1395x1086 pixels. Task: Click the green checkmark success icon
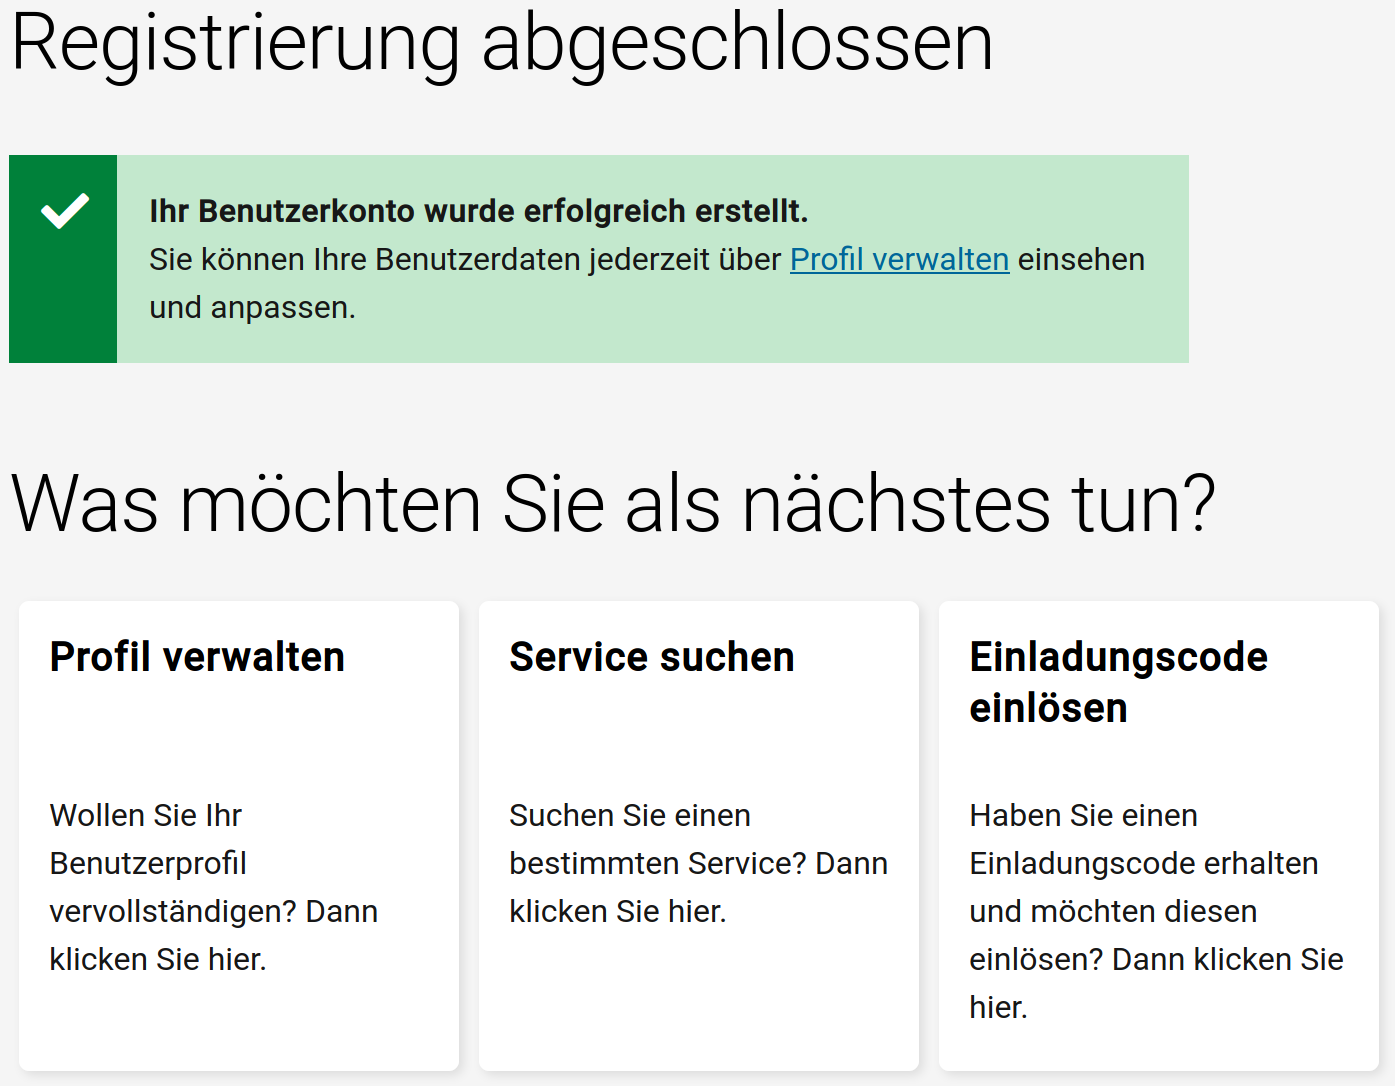63,208
